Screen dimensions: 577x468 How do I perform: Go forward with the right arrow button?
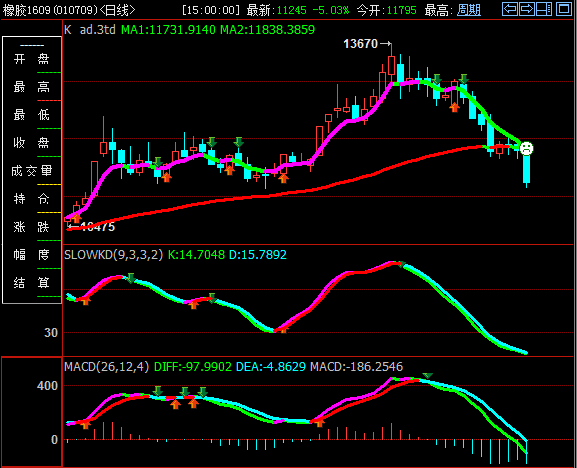click(x=527, y=9)
